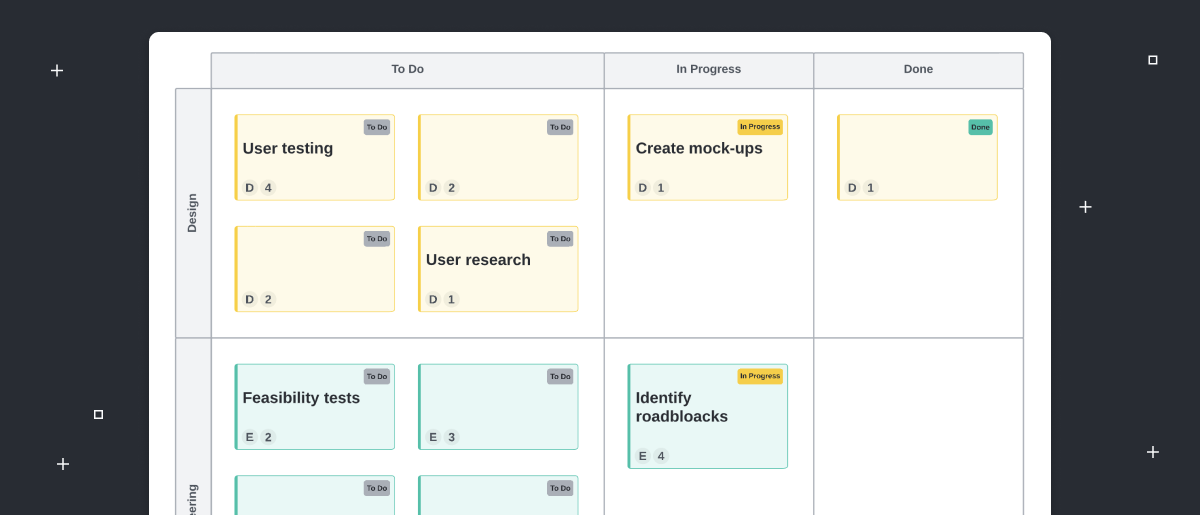This screenshot has width=1200, height=515.
Task: Click the number 4 badge on User testing
Action: (268, 188)
